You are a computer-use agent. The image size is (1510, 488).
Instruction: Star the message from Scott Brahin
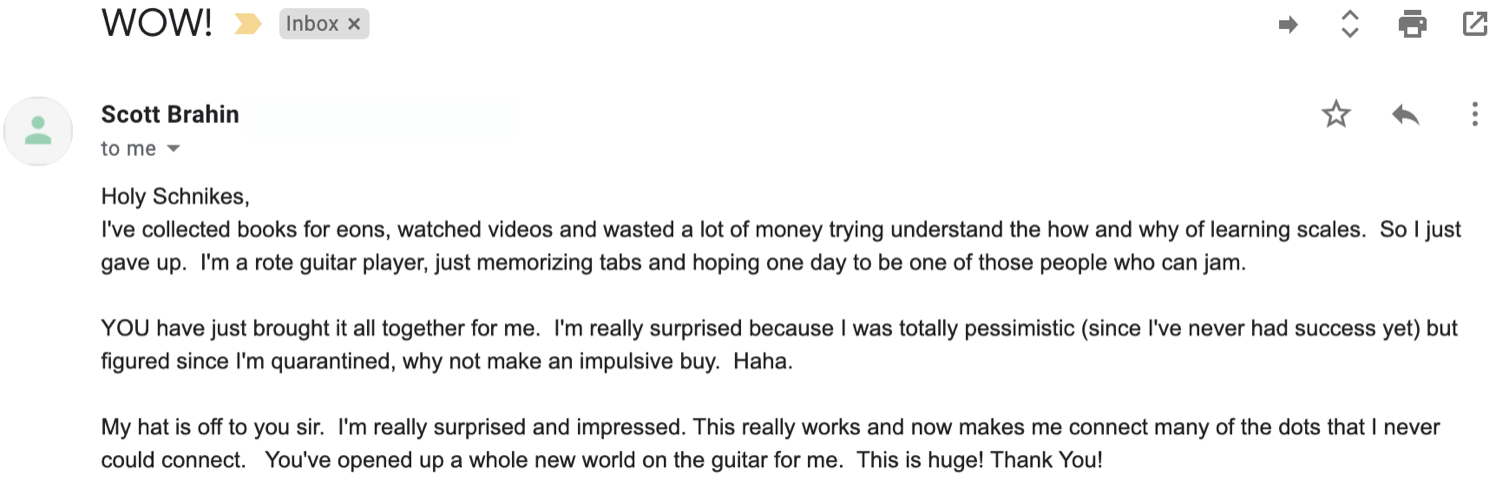coord(1336,115)
